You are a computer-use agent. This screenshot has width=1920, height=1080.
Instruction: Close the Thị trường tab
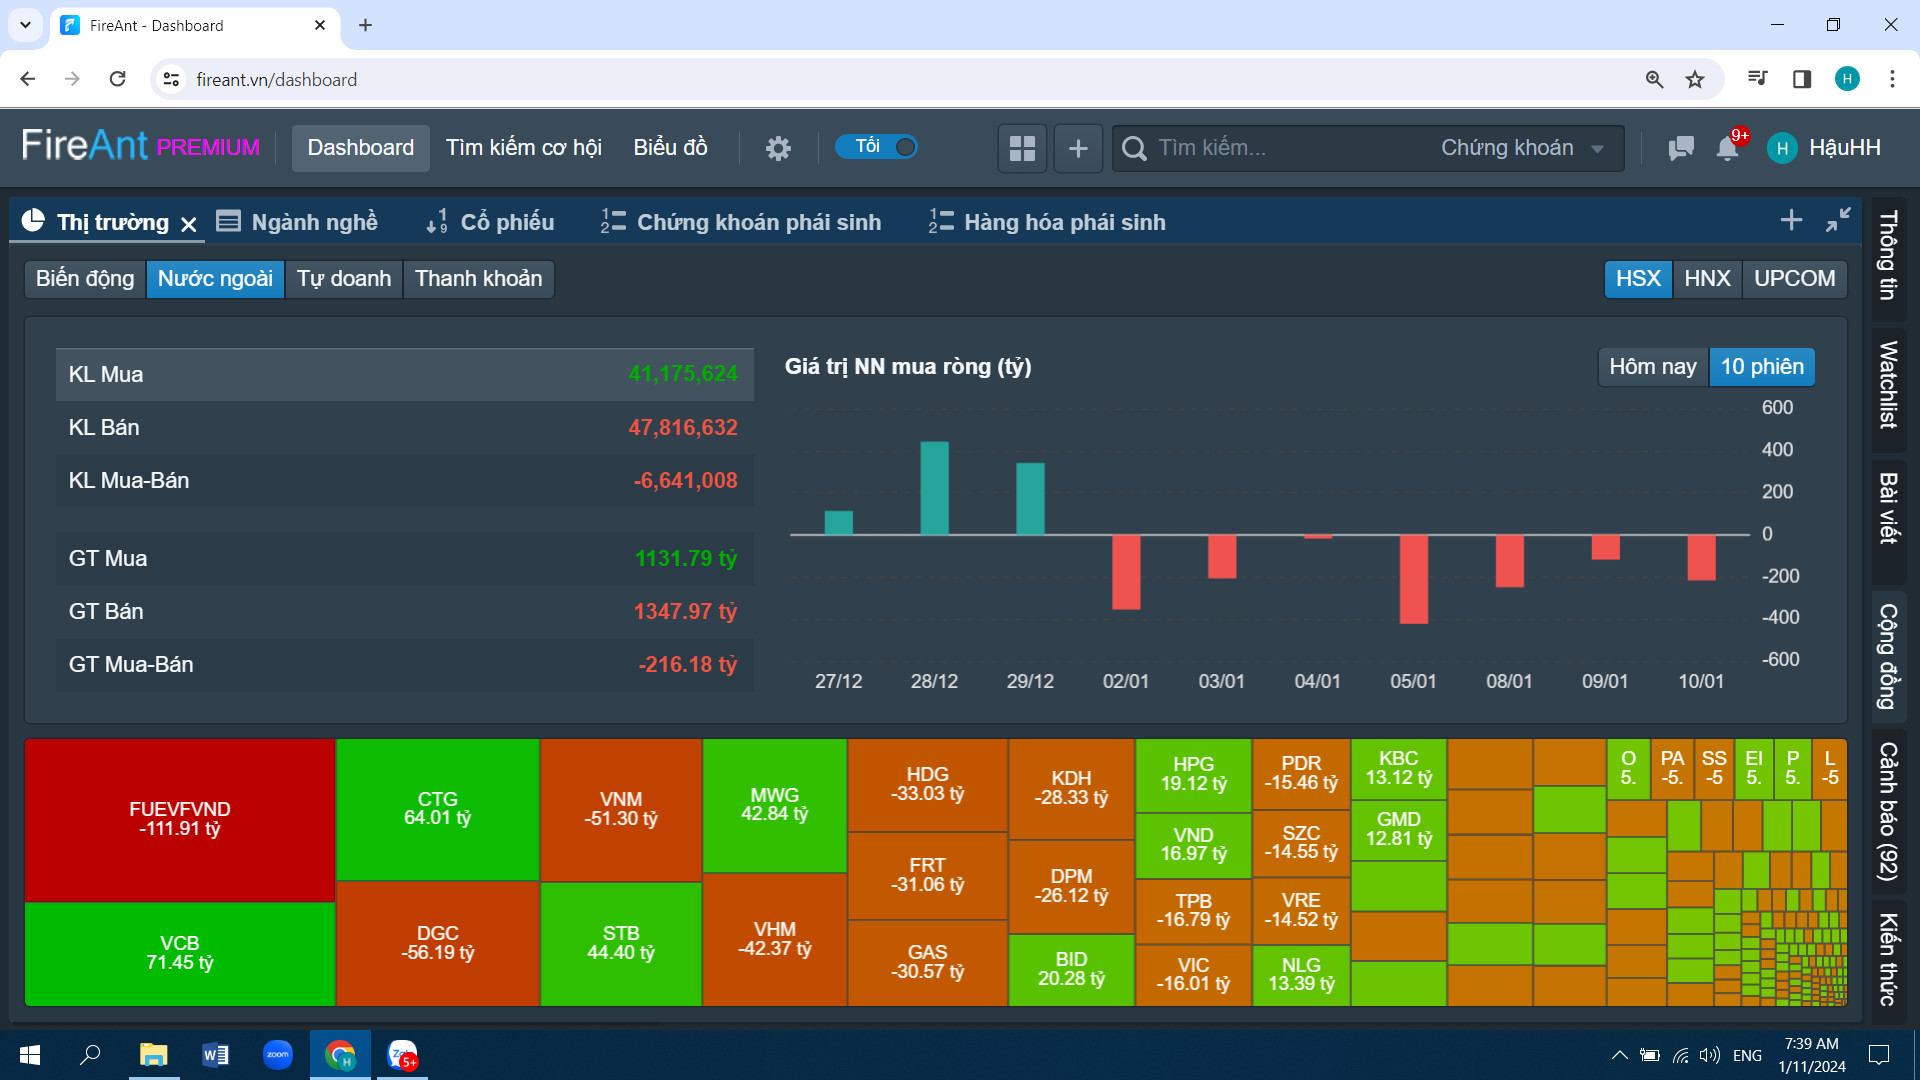point(189,224)
